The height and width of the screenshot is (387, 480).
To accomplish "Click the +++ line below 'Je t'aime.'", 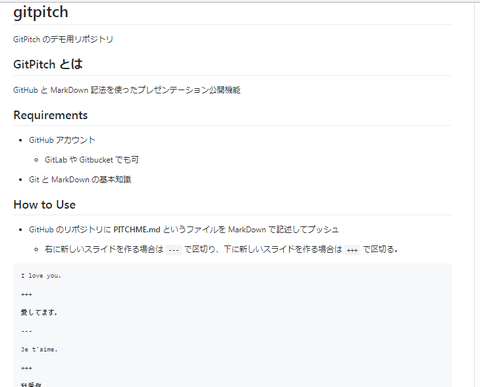I will tap(27, 368).
